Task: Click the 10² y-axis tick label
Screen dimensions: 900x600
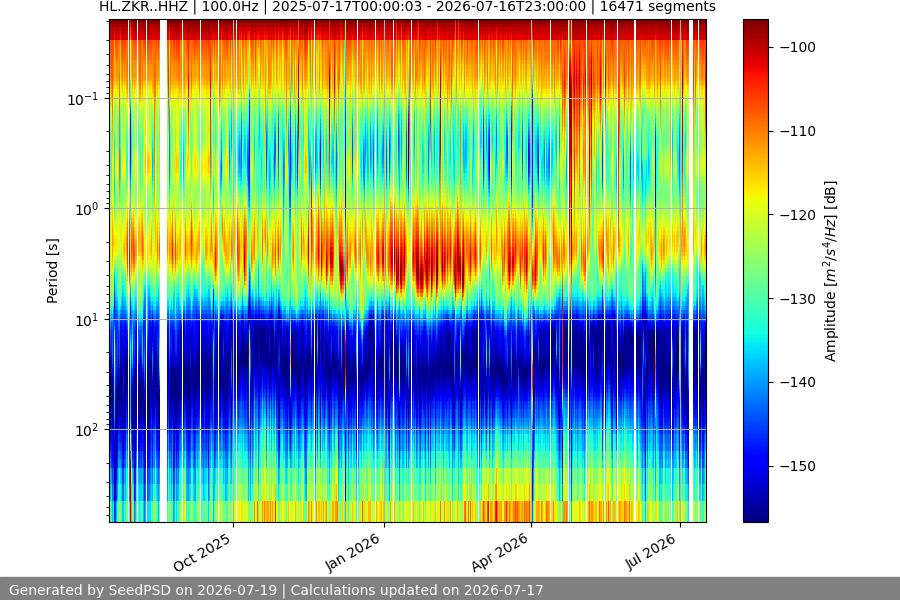Action: [87, 430]
